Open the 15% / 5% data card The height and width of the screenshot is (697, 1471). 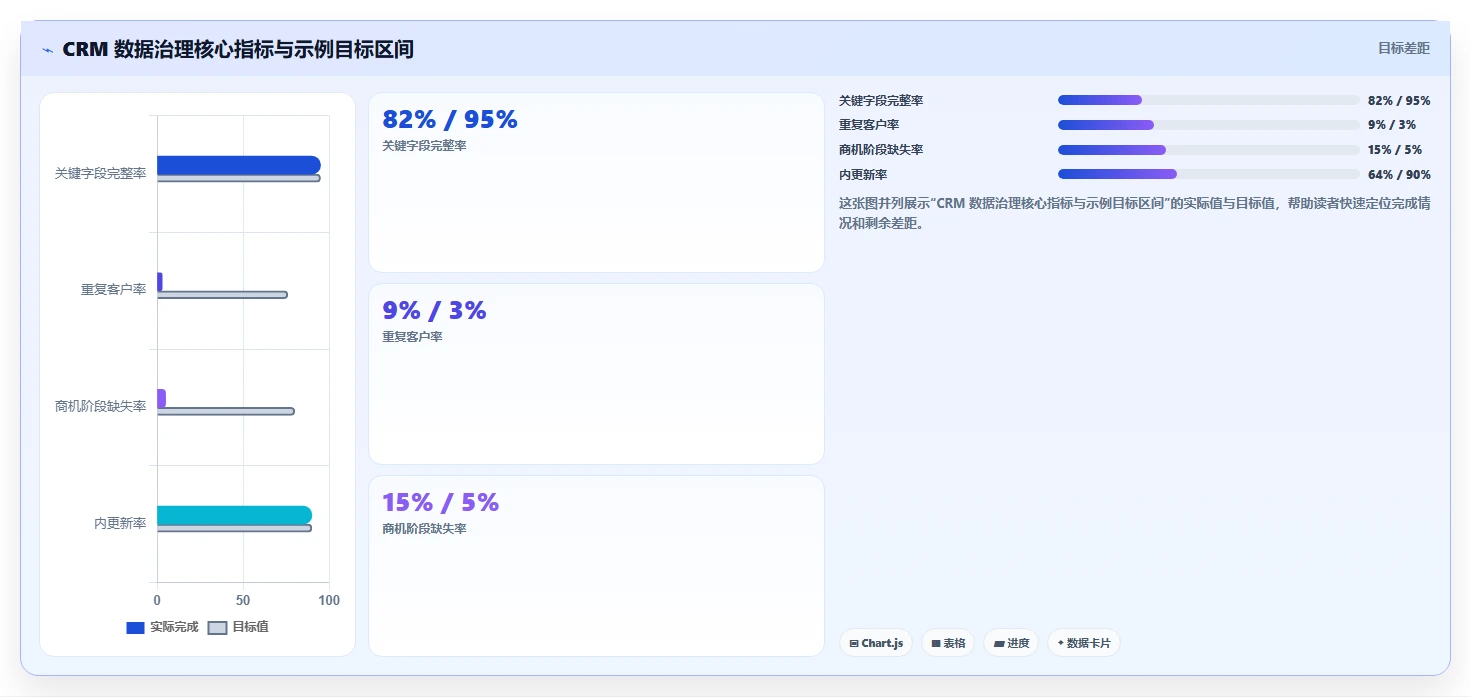point(596,566)
